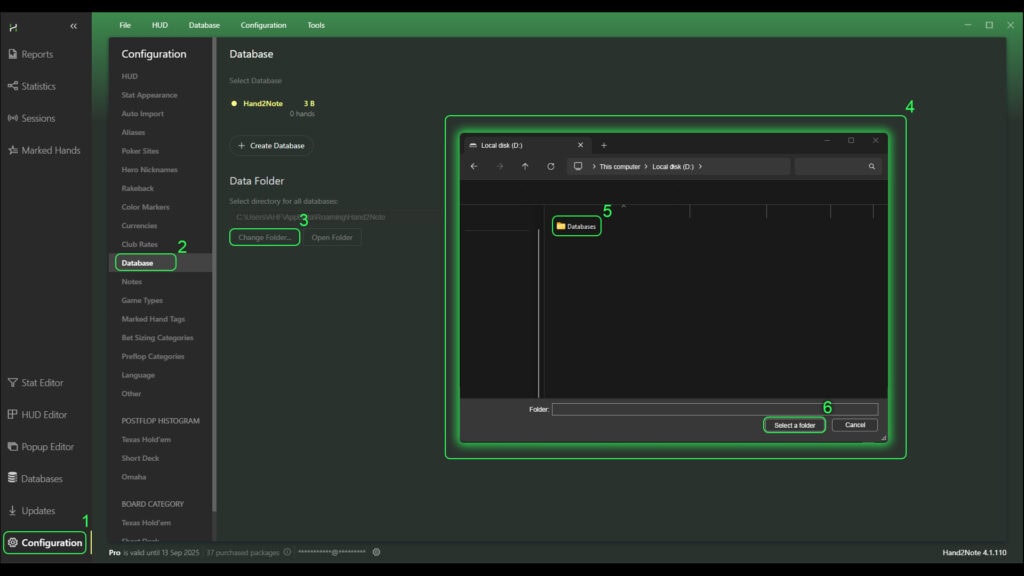Image resolution: width=1024 pixels, height=576 pixels.
Task: Cancel the folder selection dialog
Action: tap(855, 425)
